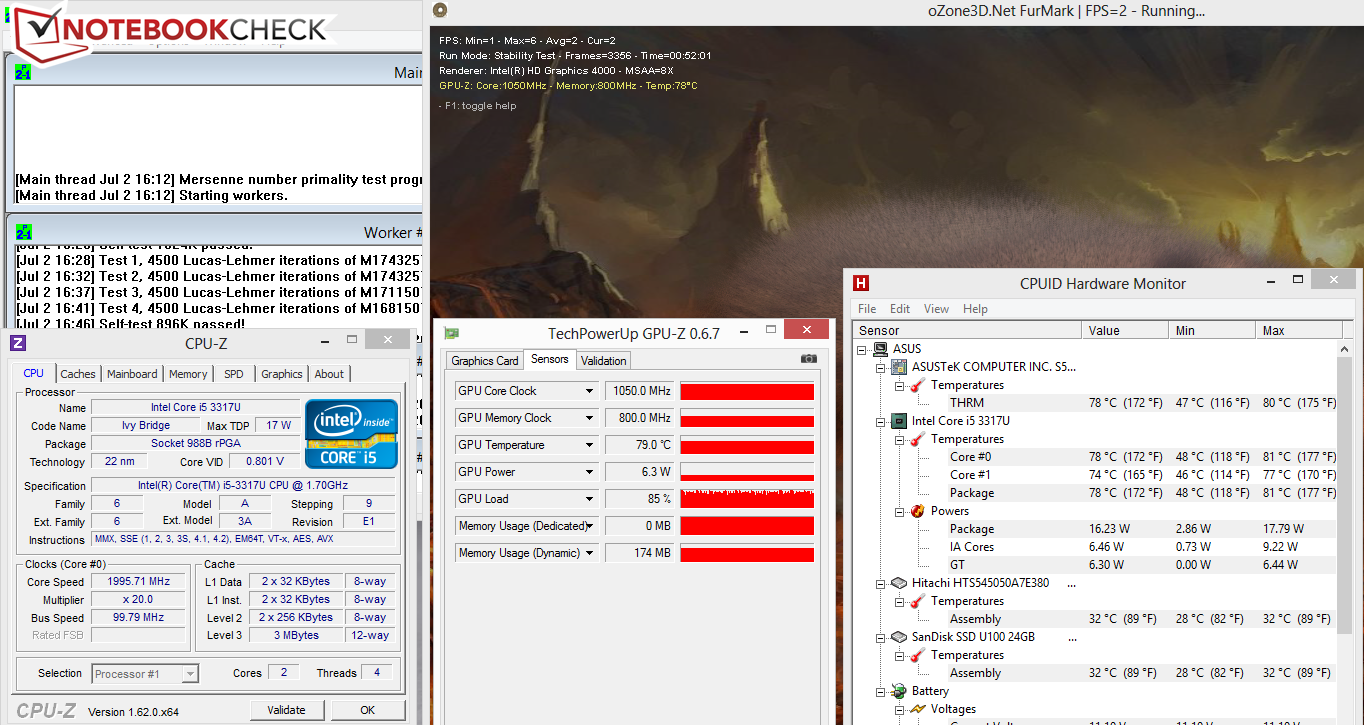This screenshot has width=1364, height=725.
Task: Click the green icon of Prime95 Worker window
Action: tap(23, 232)
